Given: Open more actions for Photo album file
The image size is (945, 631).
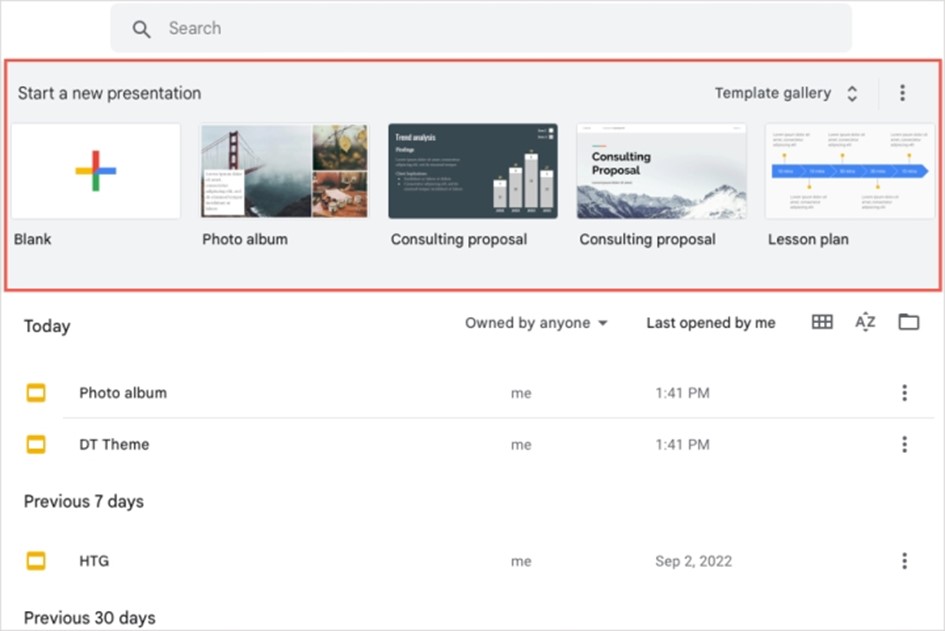Looking at the screenshot, I should coord(904,393).
